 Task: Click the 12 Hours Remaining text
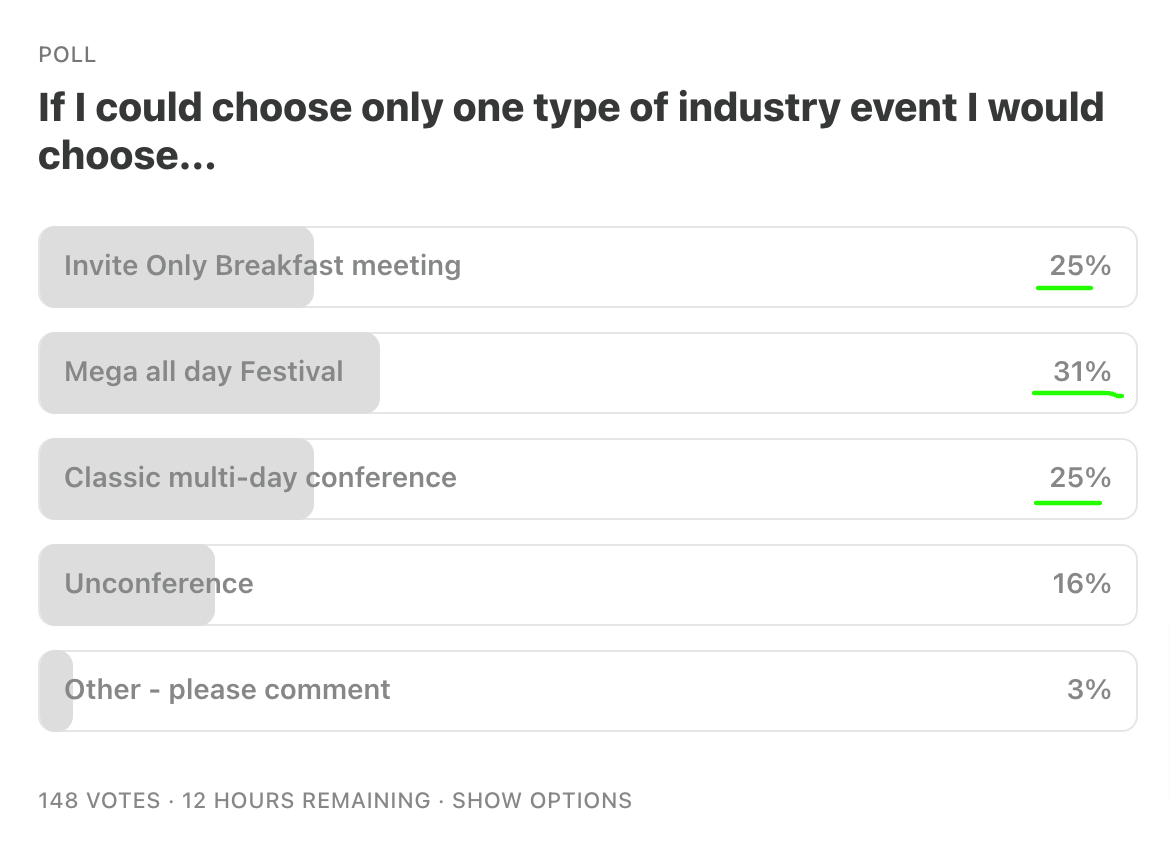point(306,800)
